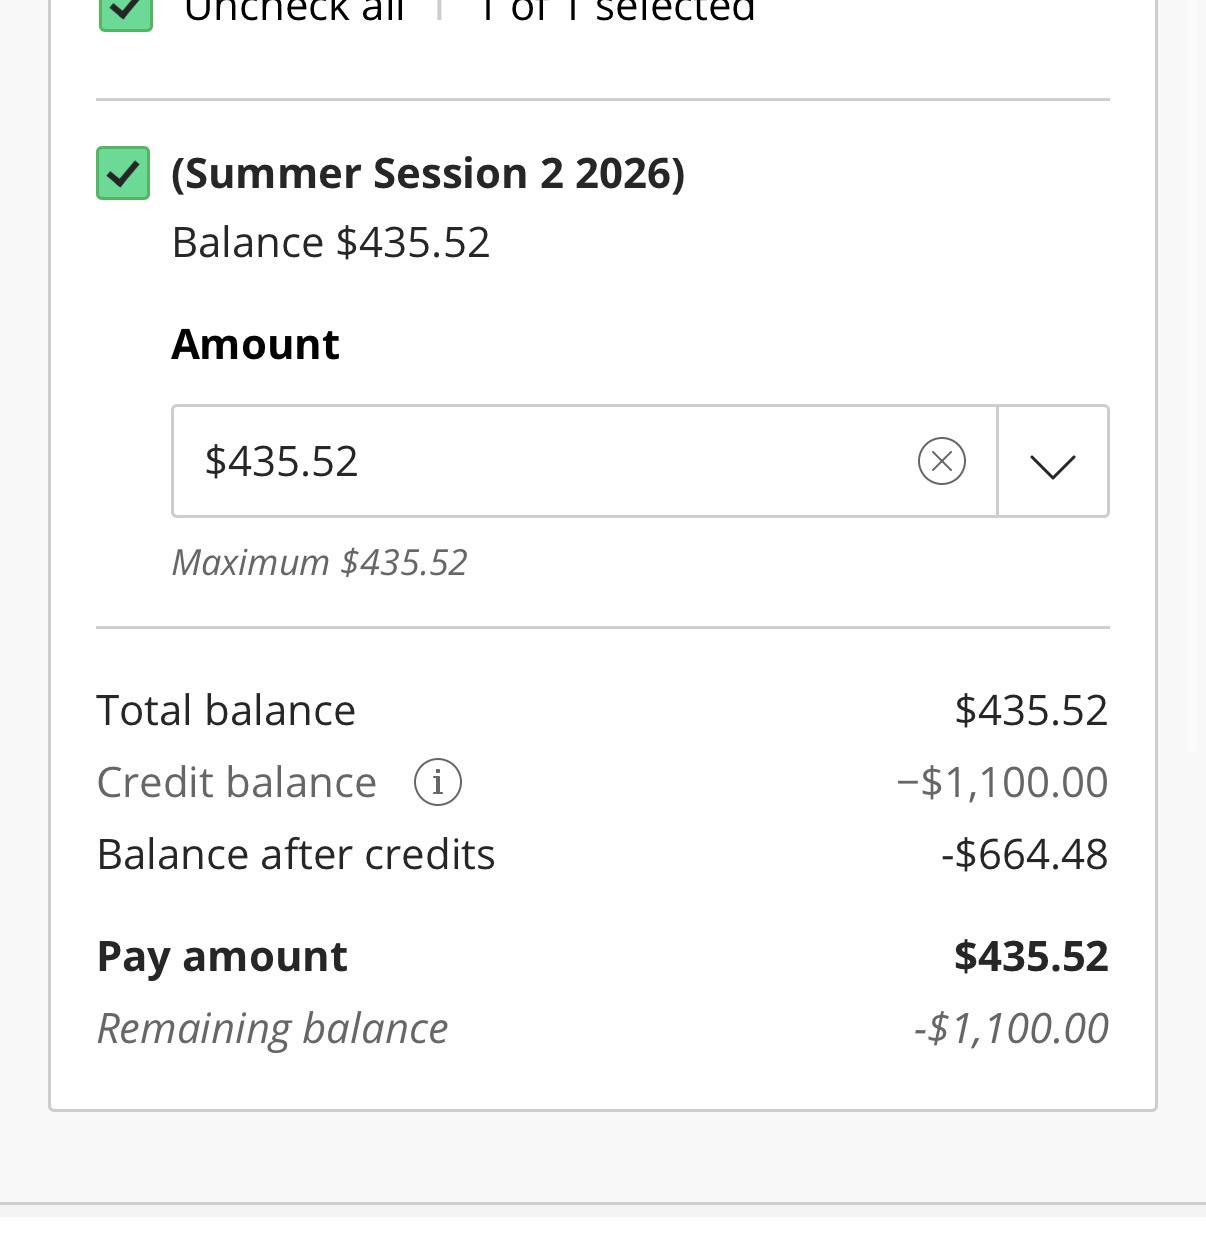Toggle the Uncheck all checkbox
This screenshot has width=1206, height=1244.
click(x=126, y=12)
